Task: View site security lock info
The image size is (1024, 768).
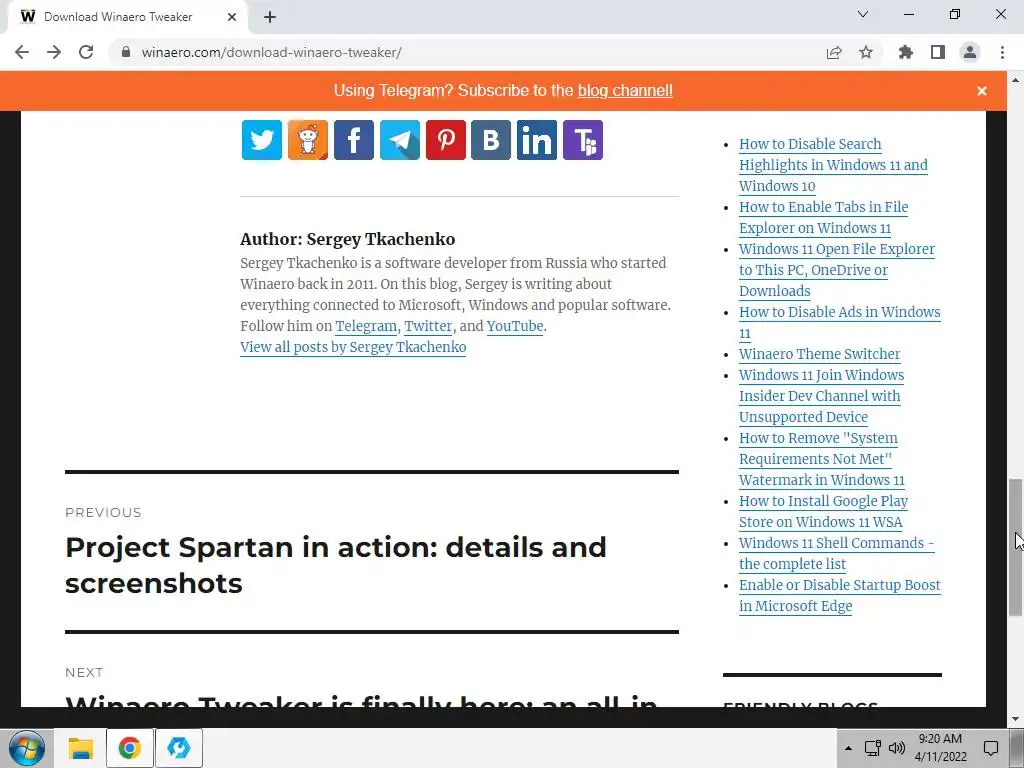Action: coord(126,52)
